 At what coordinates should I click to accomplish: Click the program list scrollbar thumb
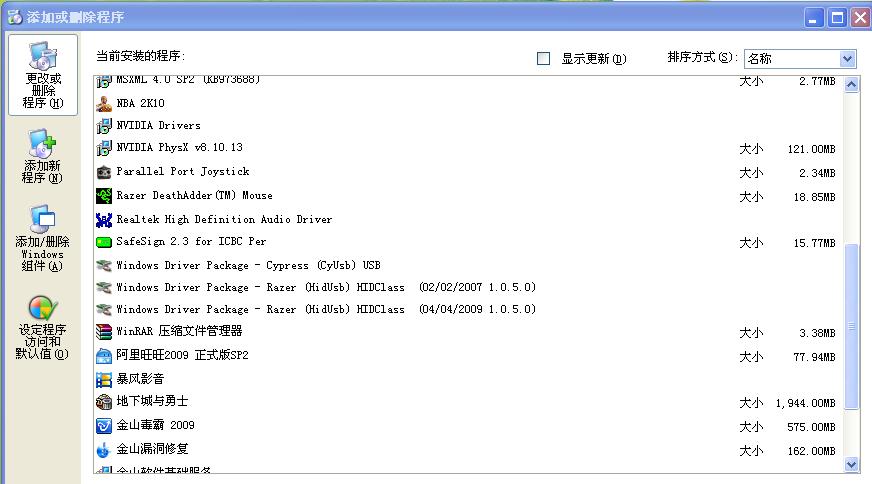pos(851,326)
